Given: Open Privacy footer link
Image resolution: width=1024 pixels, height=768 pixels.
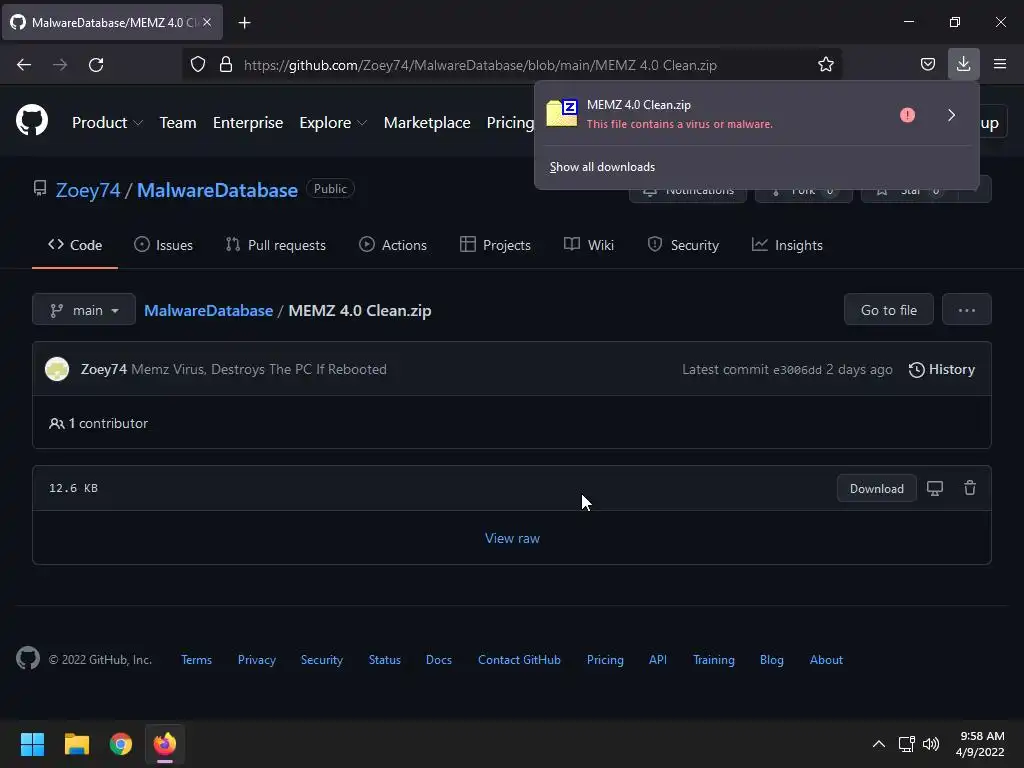Looking at the screenshot, I should pyautogui.click(x=257, y=660).
